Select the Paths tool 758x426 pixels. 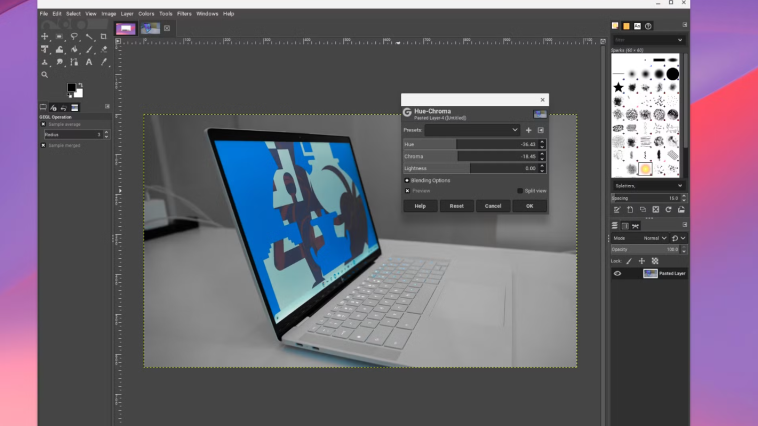point(74,62)
